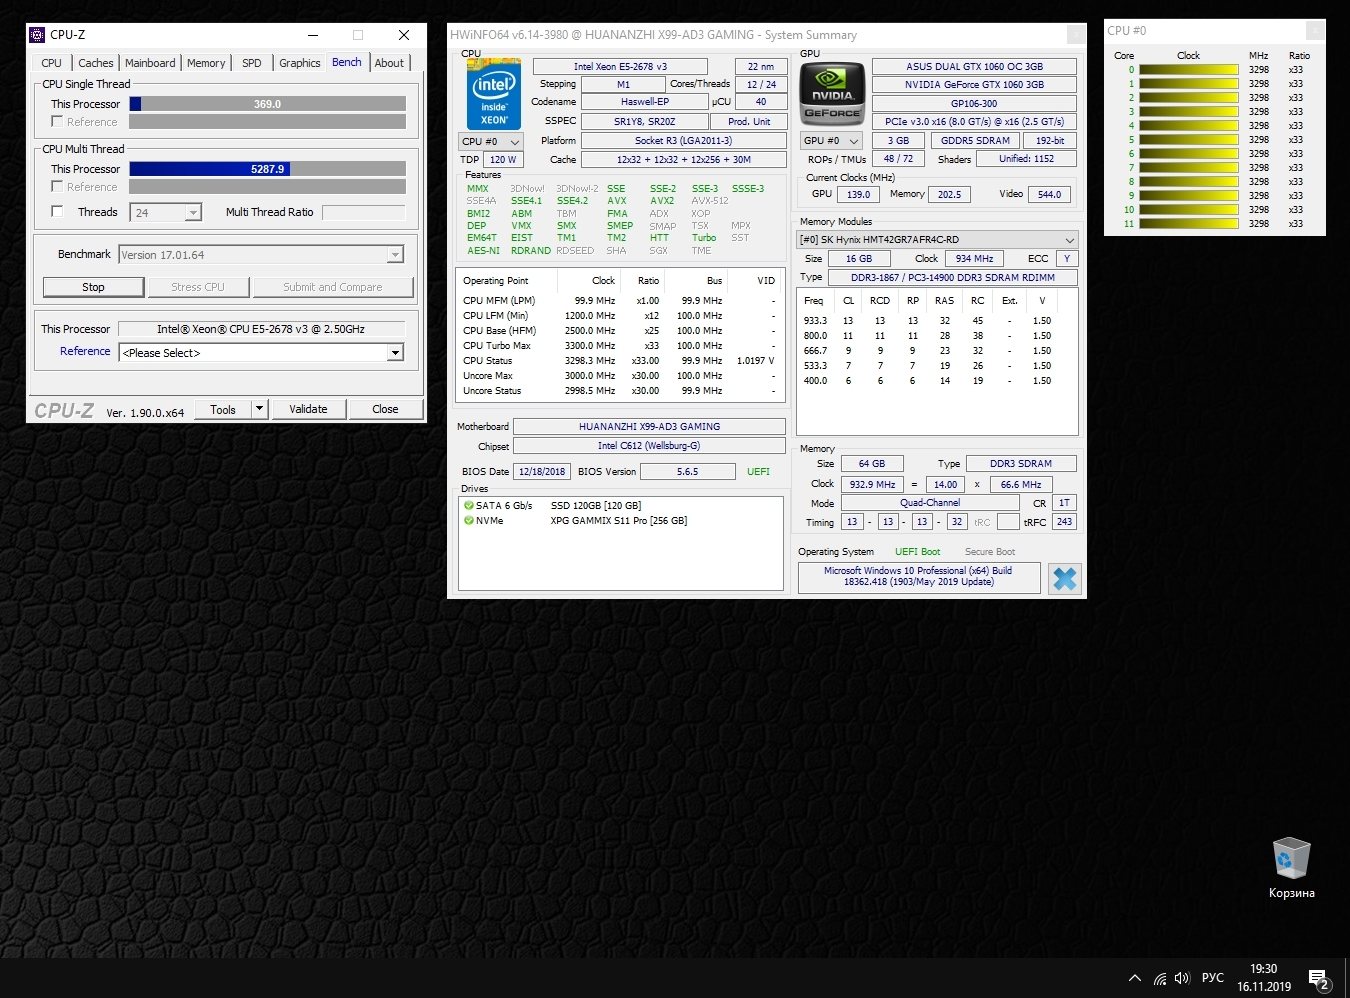Click the "ASUS DUAL GTX 1060 OC 3GB" field
Image resolution: width=1350 pixels, height=998 pixels.
[974, 67]
